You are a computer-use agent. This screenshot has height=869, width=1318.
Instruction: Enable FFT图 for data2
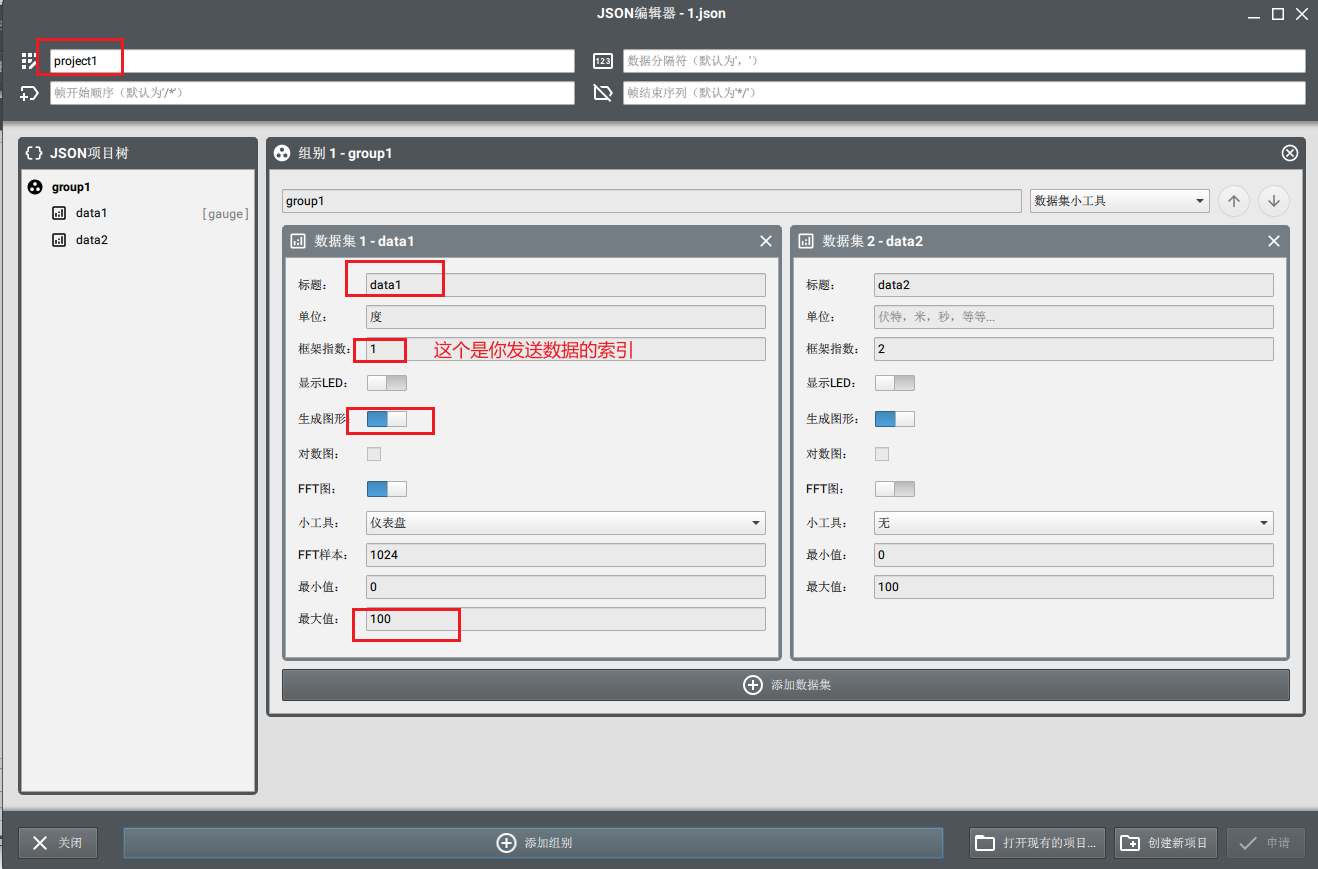coord(895,488)
